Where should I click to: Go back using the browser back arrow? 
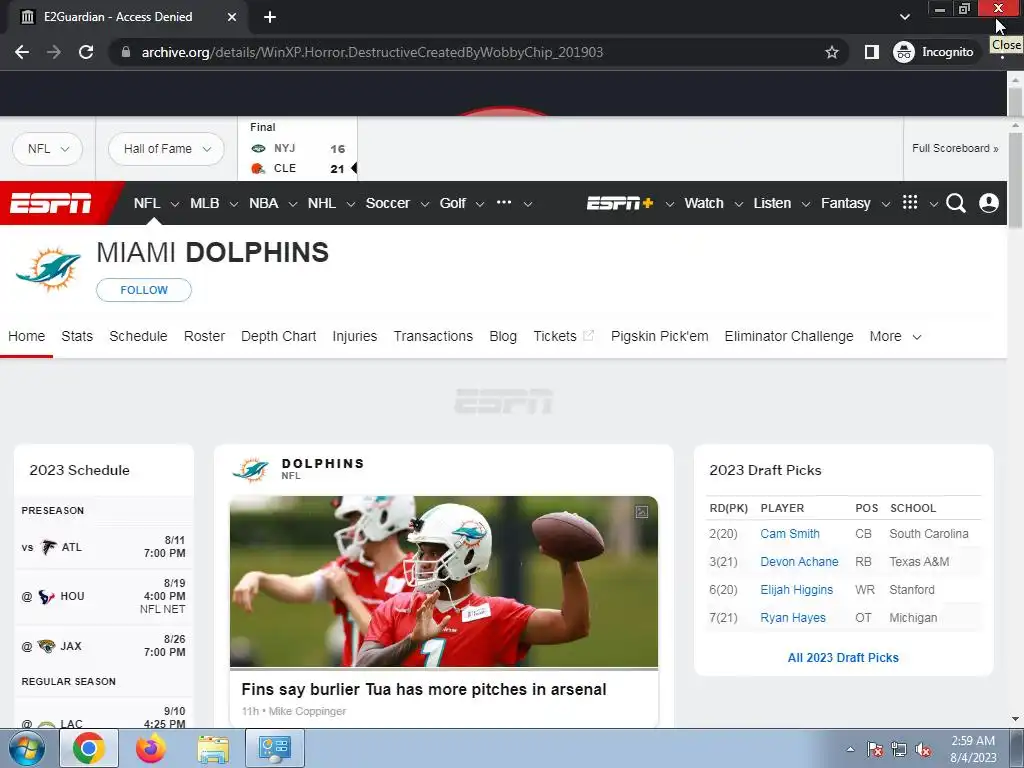click(22, 52)
